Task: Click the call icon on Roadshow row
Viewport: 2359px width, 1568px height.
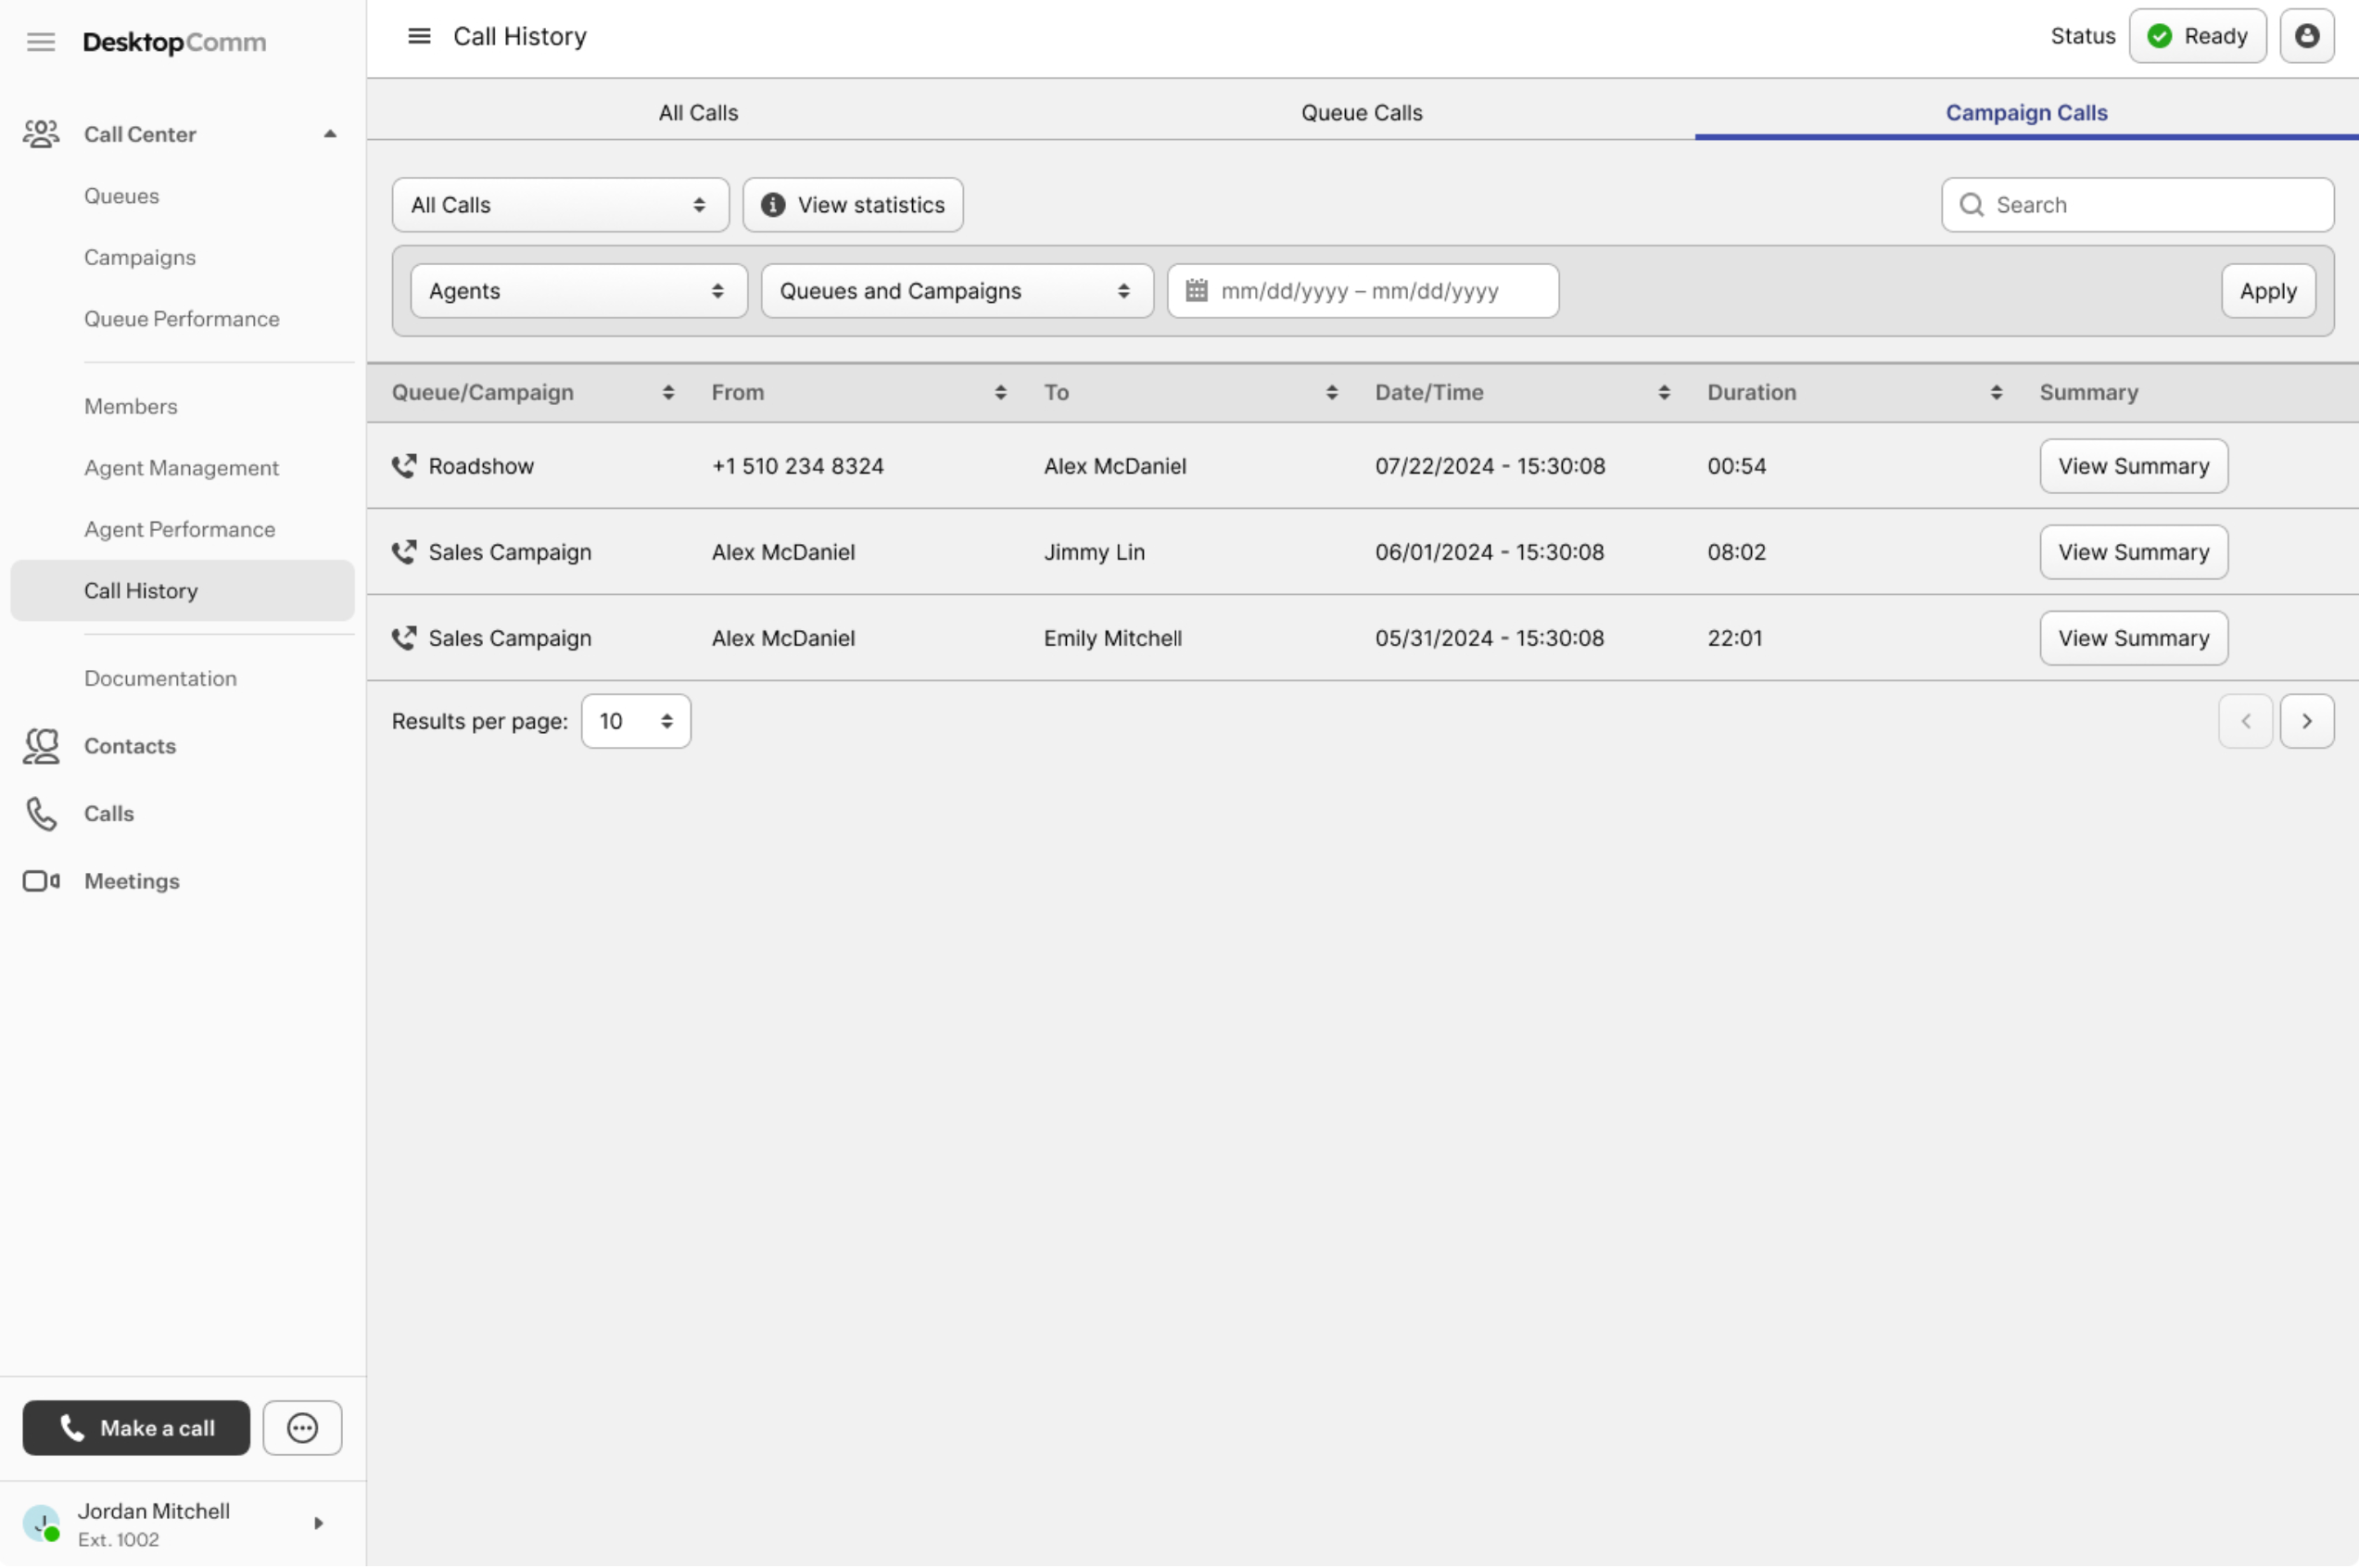Action: click(x=404, y=466)
